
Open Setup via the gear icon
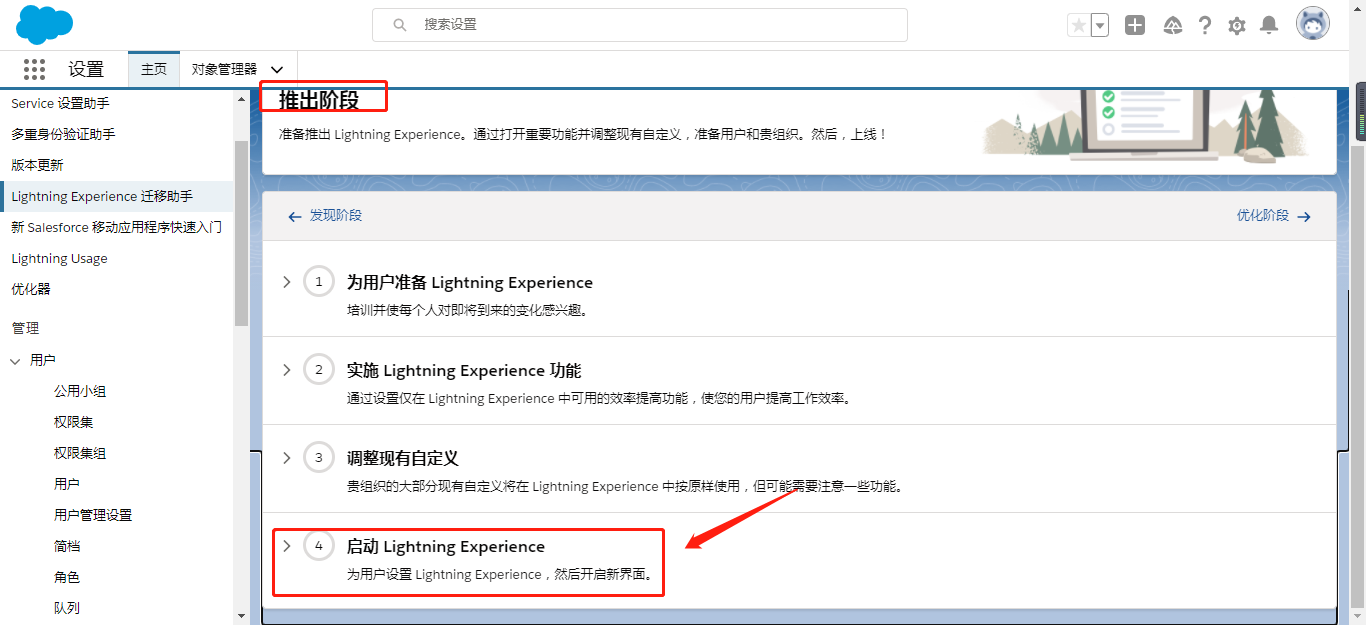1236,25
